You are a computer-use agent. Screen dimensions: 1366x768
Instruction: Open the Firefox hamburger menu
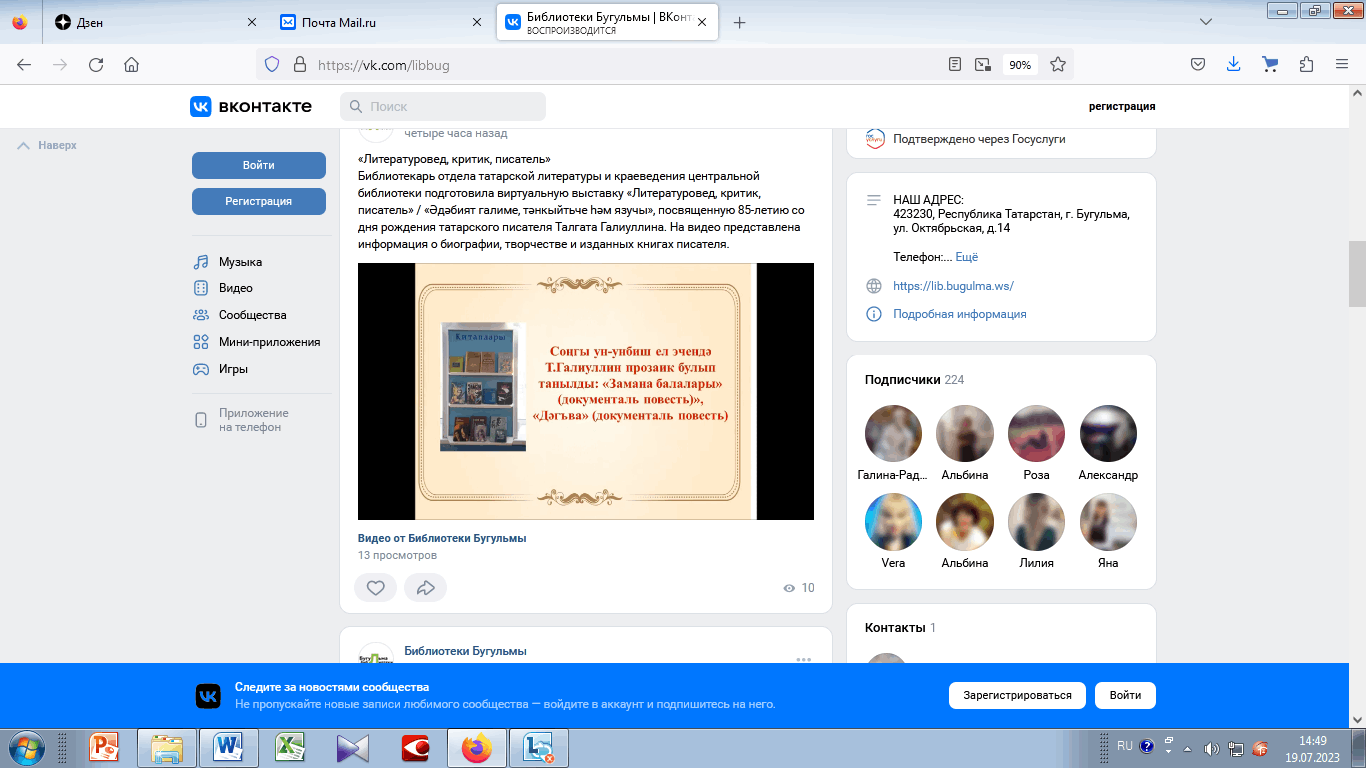pos(1342,64)
